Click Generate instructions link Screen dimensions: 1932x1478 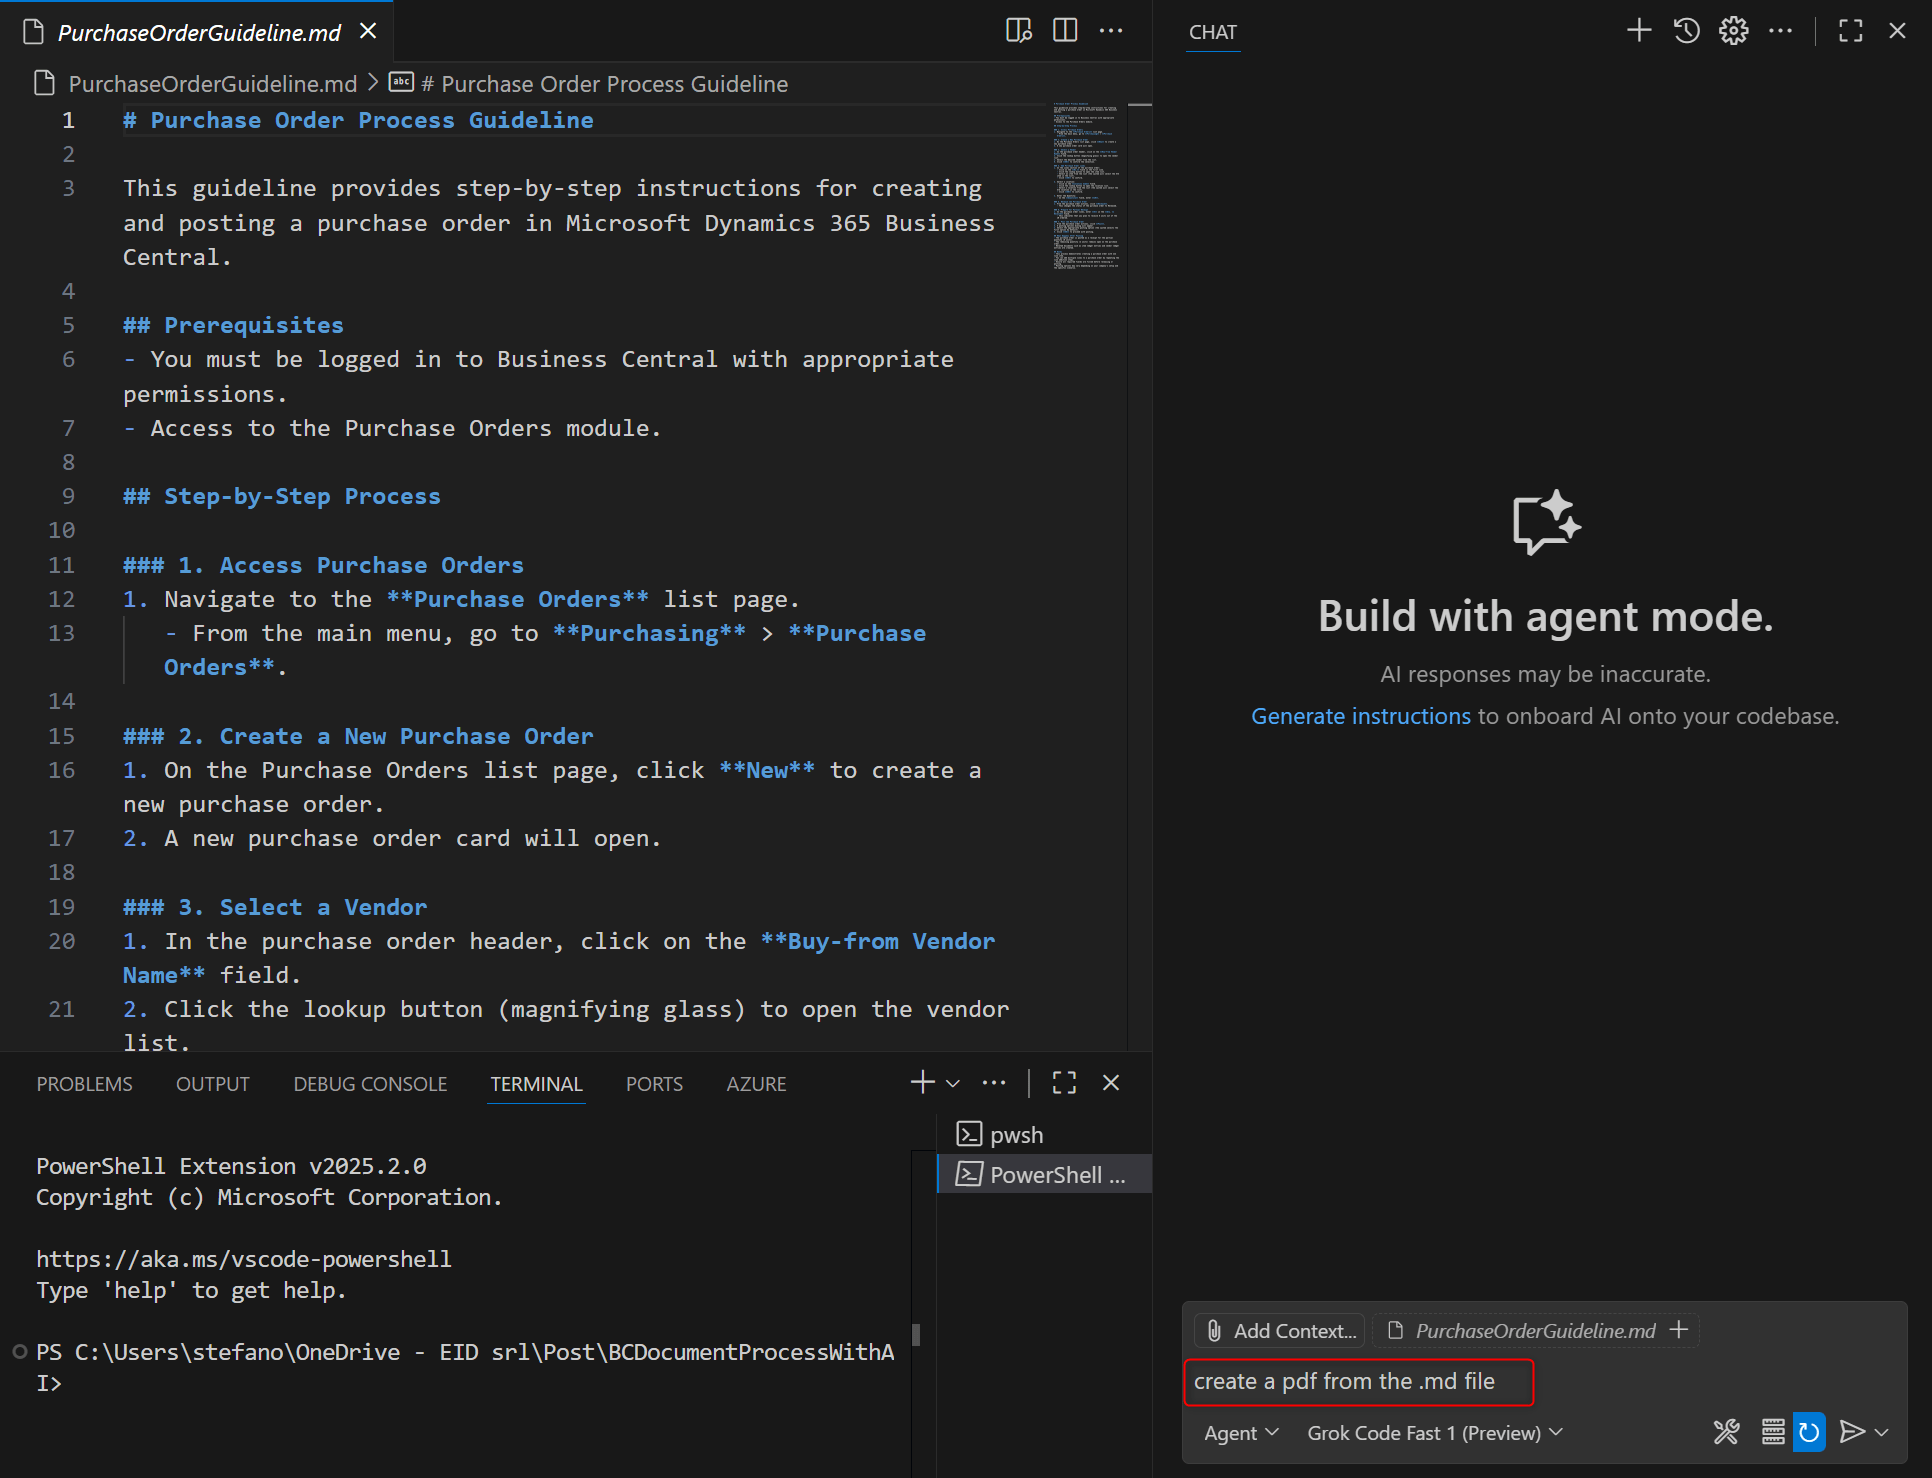(1360, 716)
